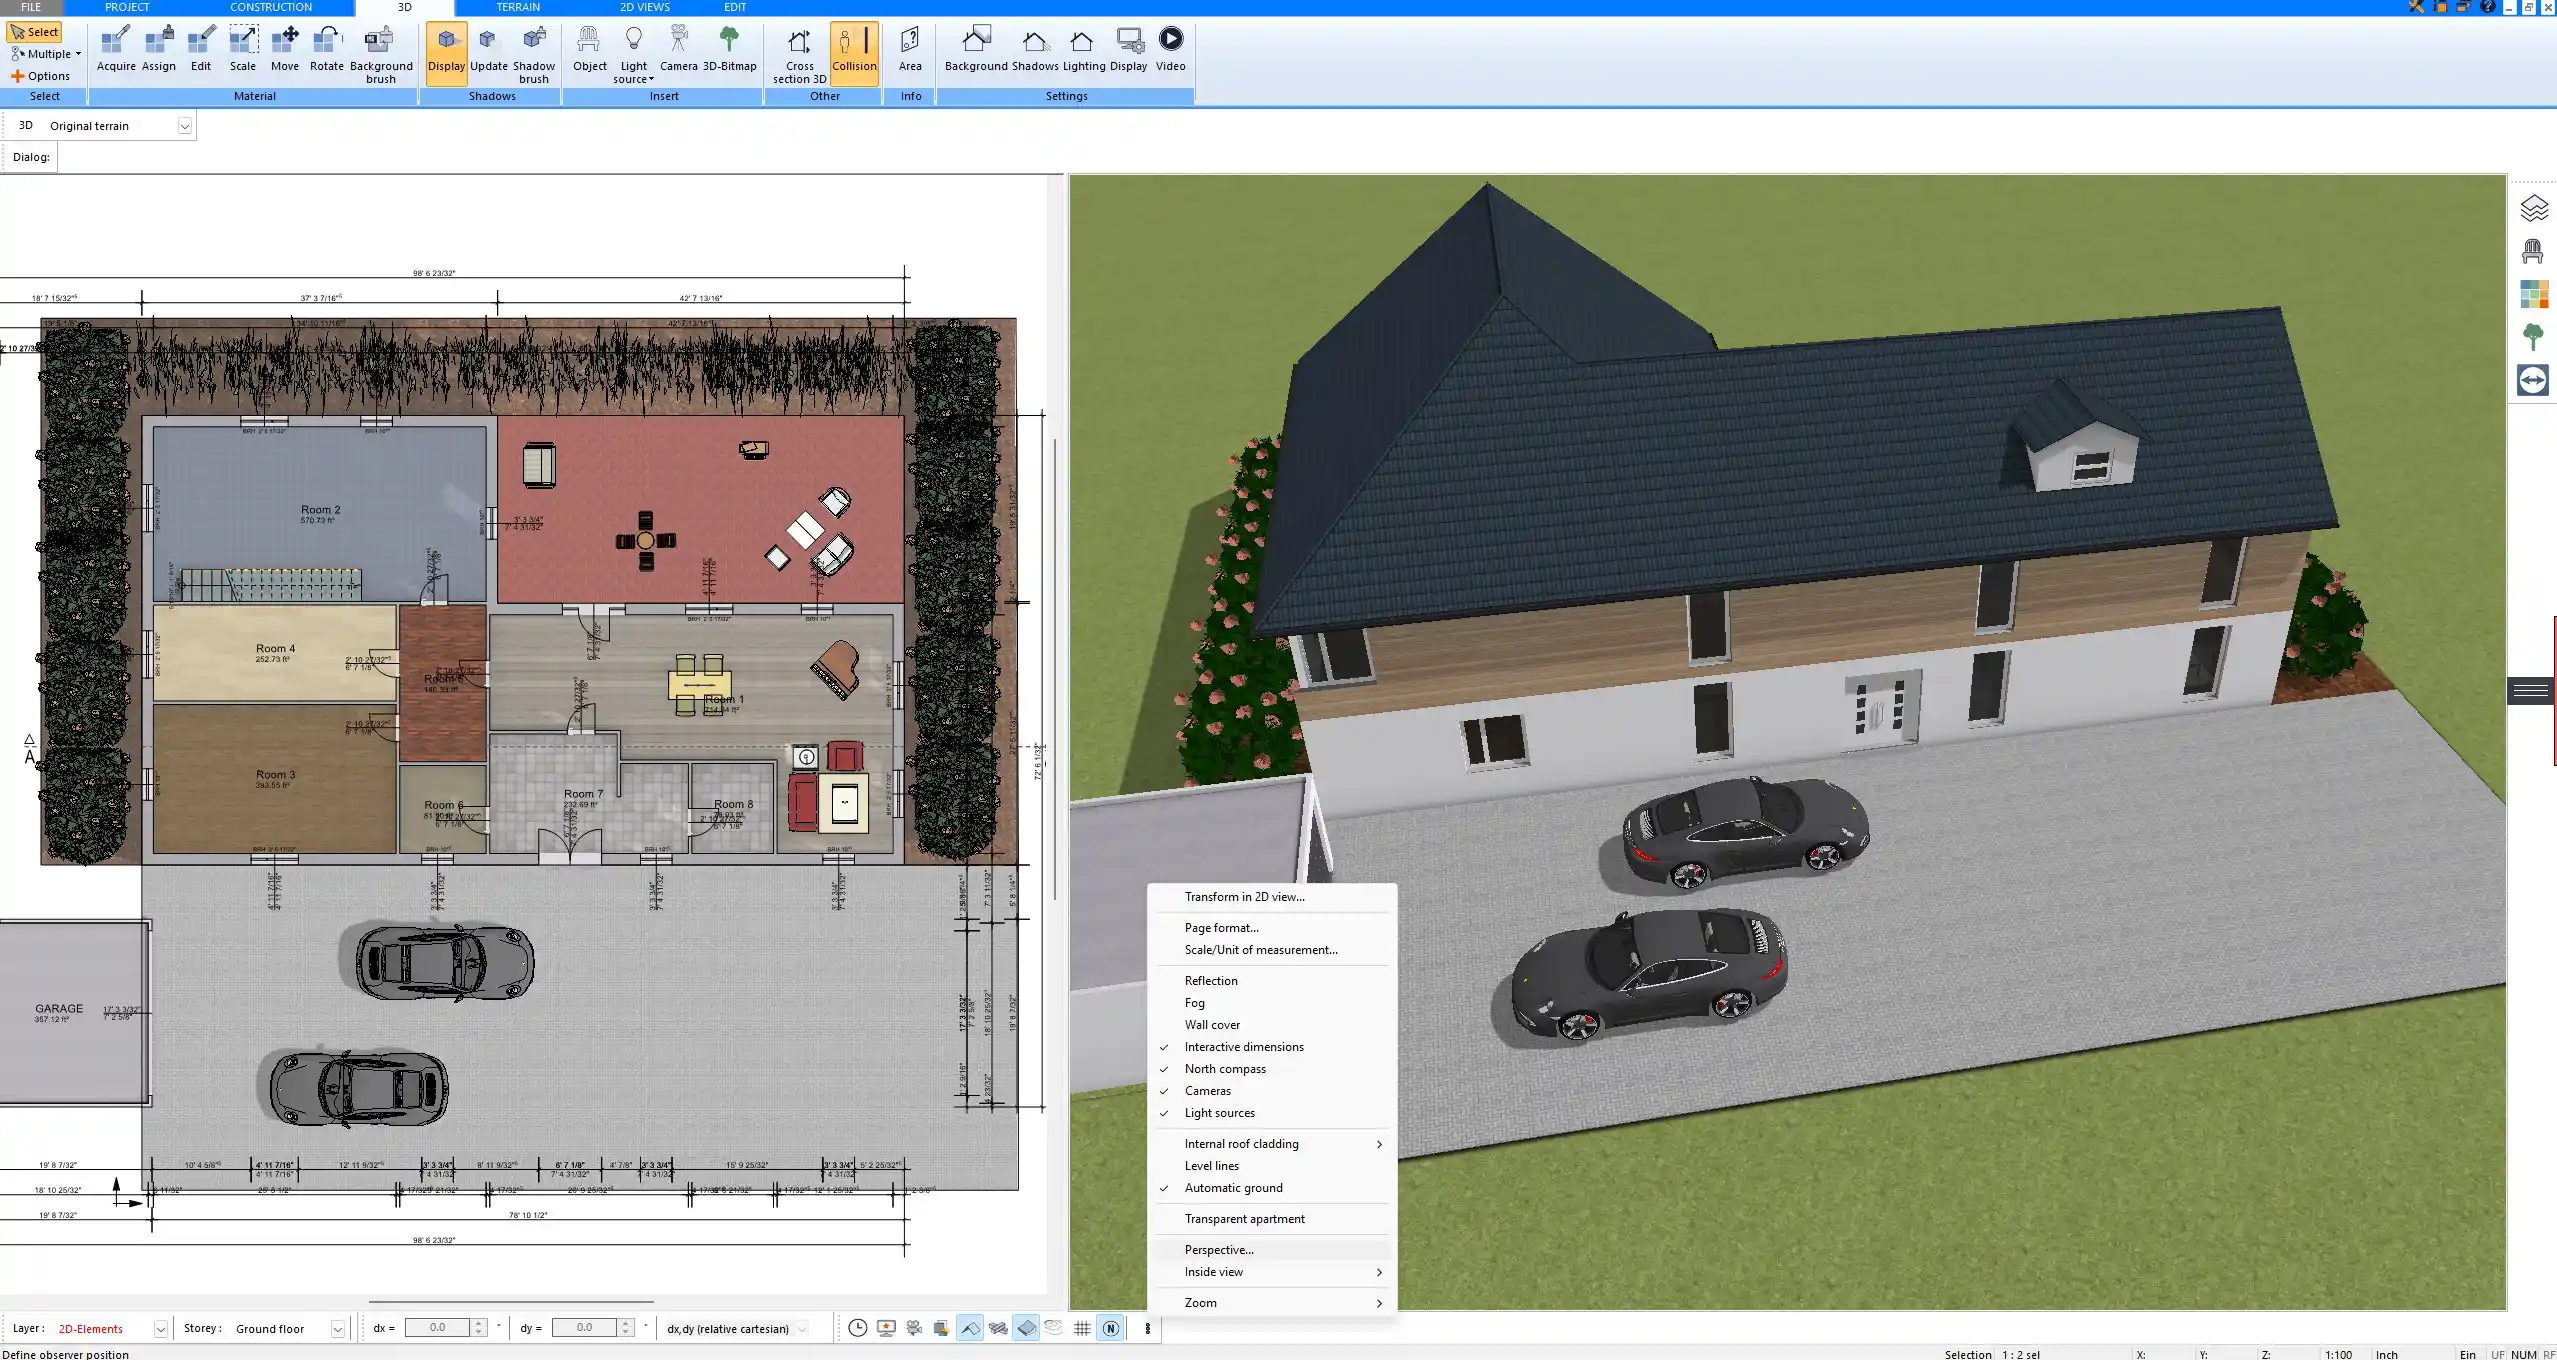
Task: Expand the Storey Ground floor dropdown
Action: click(337, 1329)
